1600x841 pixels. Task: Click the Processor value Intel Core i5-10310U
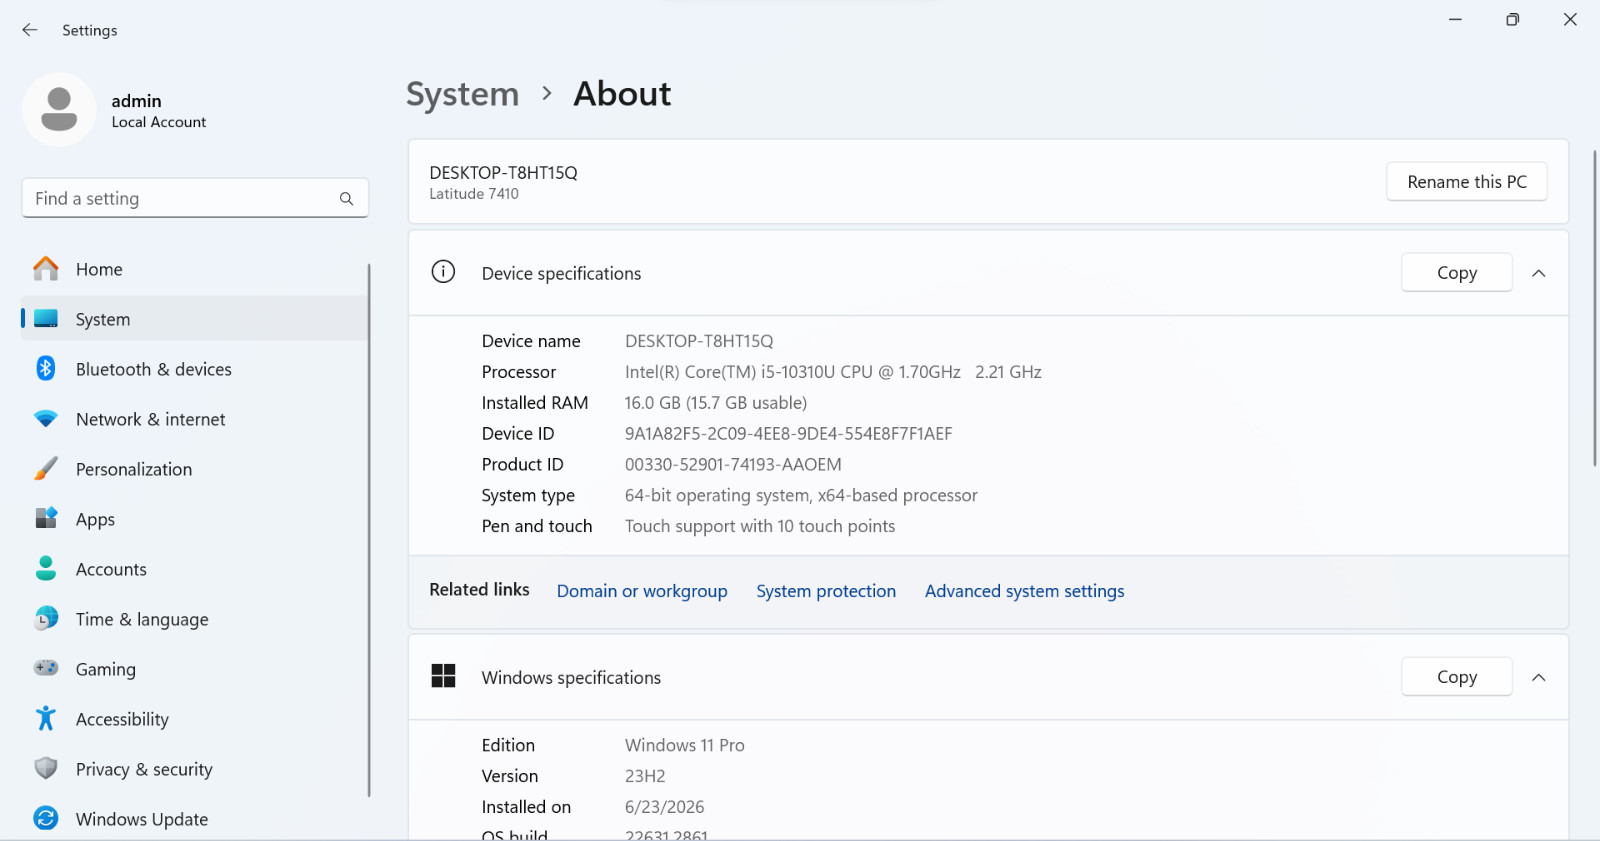click(833, 372)
